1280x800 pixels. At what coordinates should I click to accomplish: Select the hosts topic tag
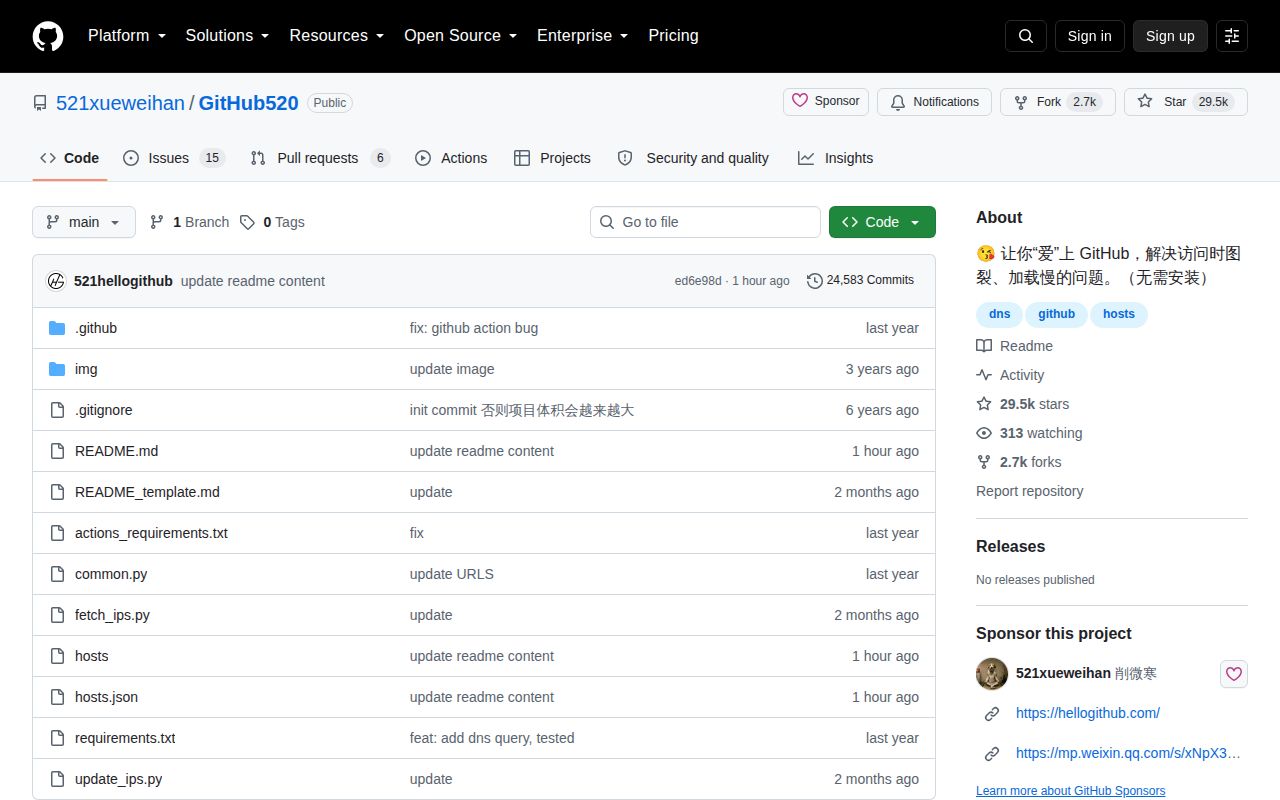pyautogui.click(x=1119, y=314)
